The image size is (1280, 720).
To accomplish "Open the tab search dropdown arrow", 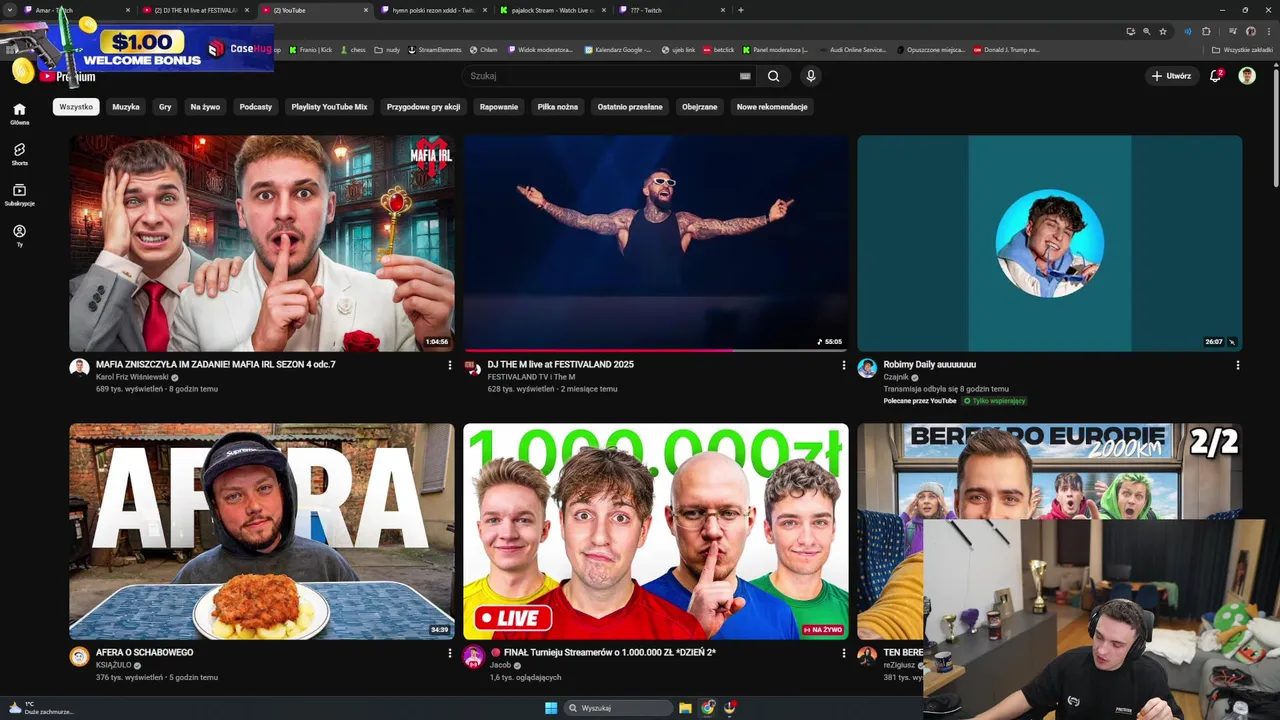I will [x=10, y=10].
